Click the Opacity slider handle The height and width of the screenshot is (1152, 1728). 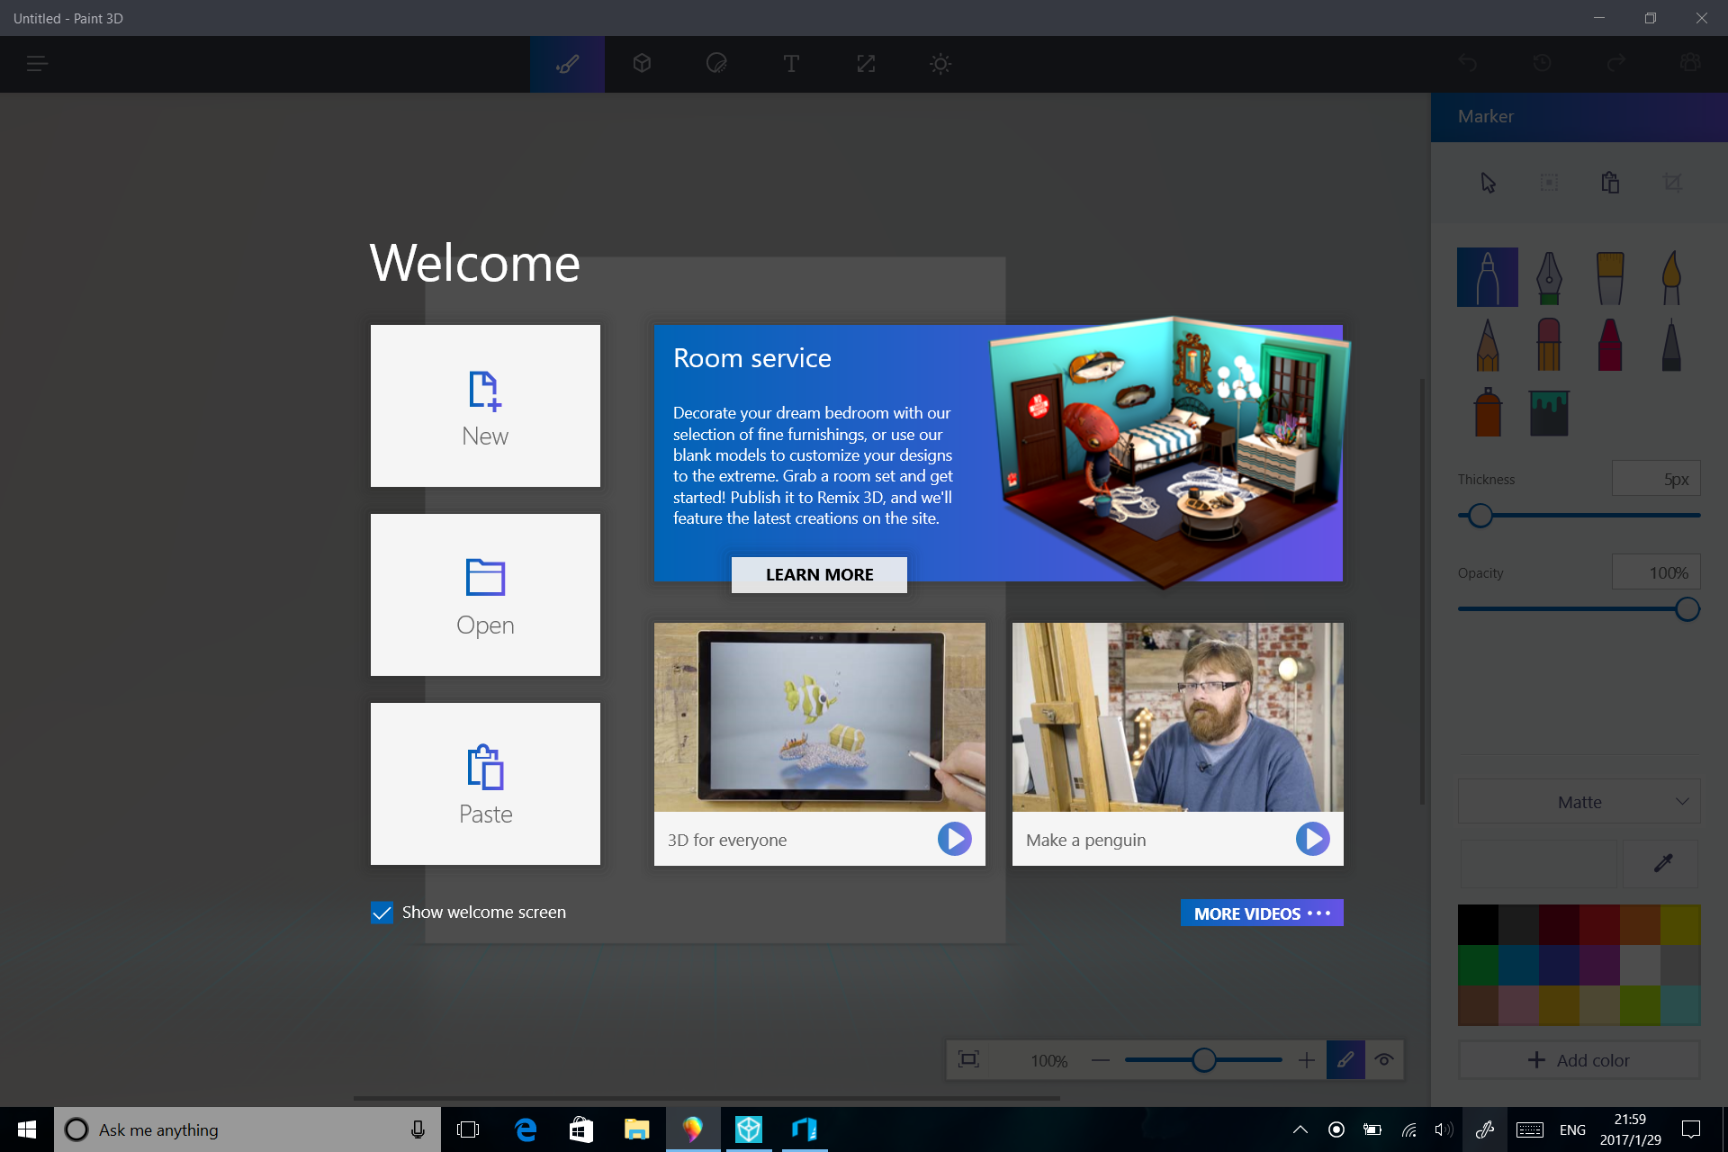1687,609
